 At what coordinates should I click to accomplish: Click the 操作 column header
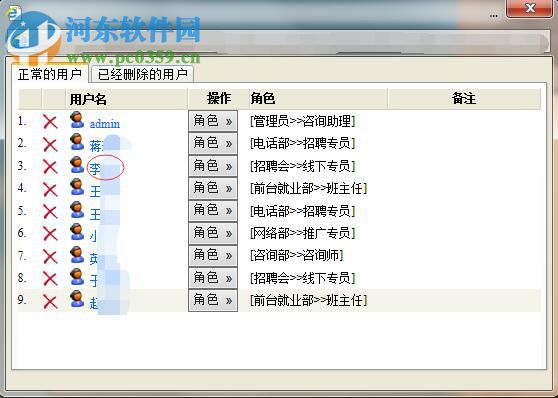point(219,98)
